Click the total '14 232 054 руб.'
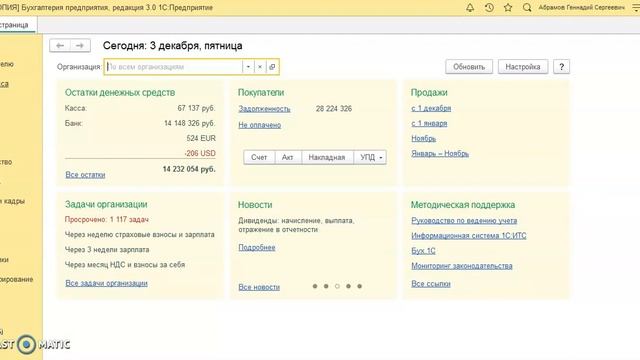Image resolution: width=640 pixels, height=360 pixels. click(189, 169)
